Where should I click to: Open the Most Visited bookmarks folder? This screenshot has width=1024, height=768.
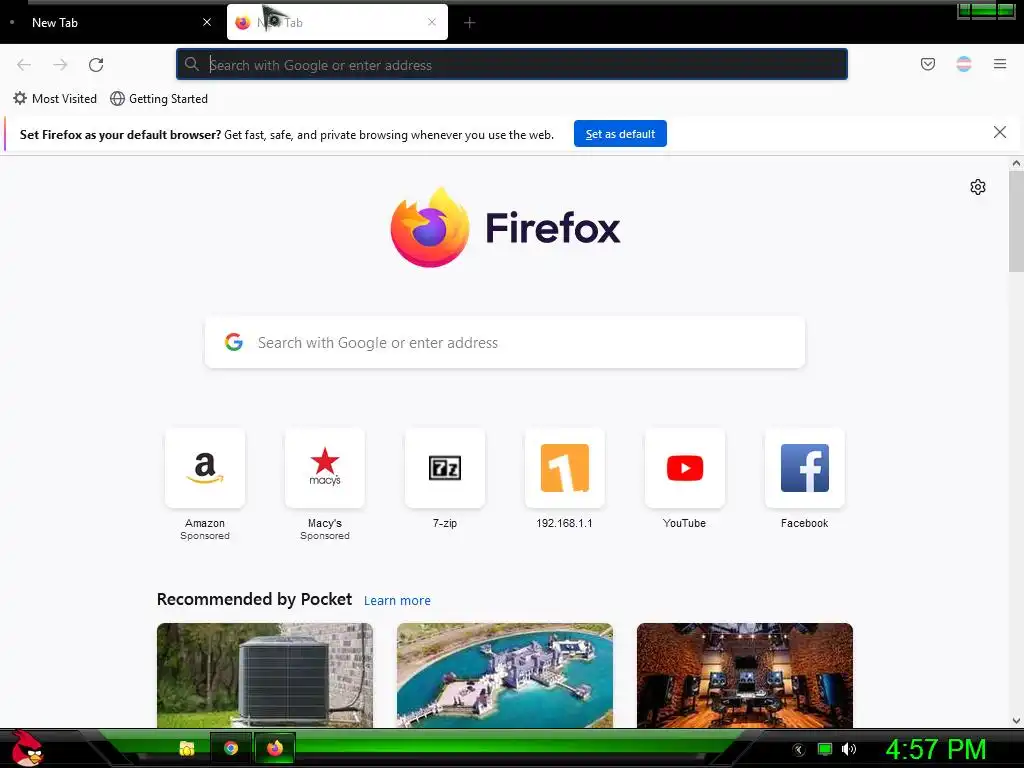pos(55,99)
